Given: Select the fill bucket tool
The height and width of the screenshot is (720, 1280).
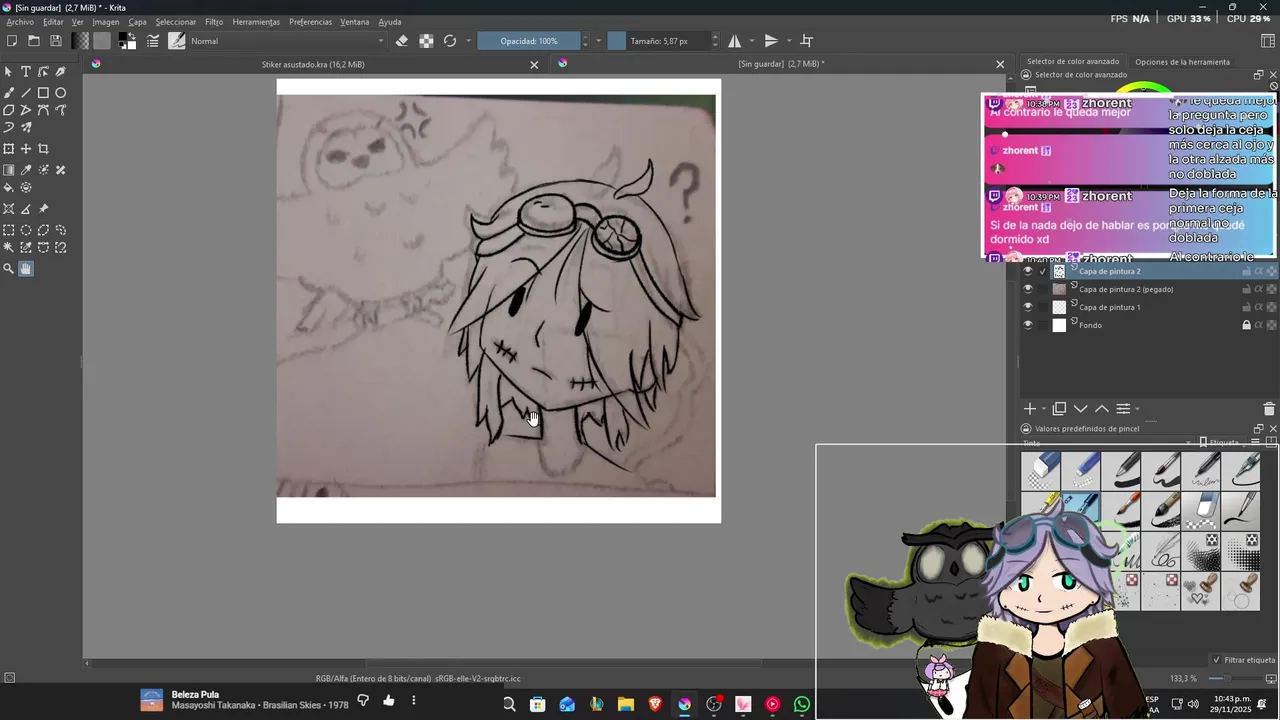Looking at the screenshot, I should 9,187.
